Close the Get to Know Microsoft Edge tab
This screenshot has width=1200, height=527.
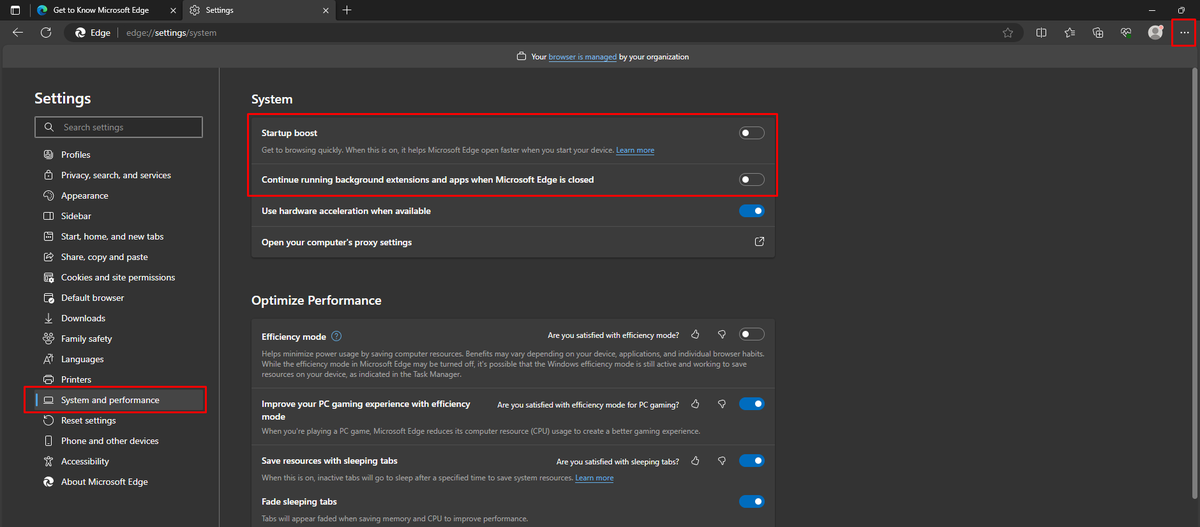pyautogui.click(x=171, y=10)
